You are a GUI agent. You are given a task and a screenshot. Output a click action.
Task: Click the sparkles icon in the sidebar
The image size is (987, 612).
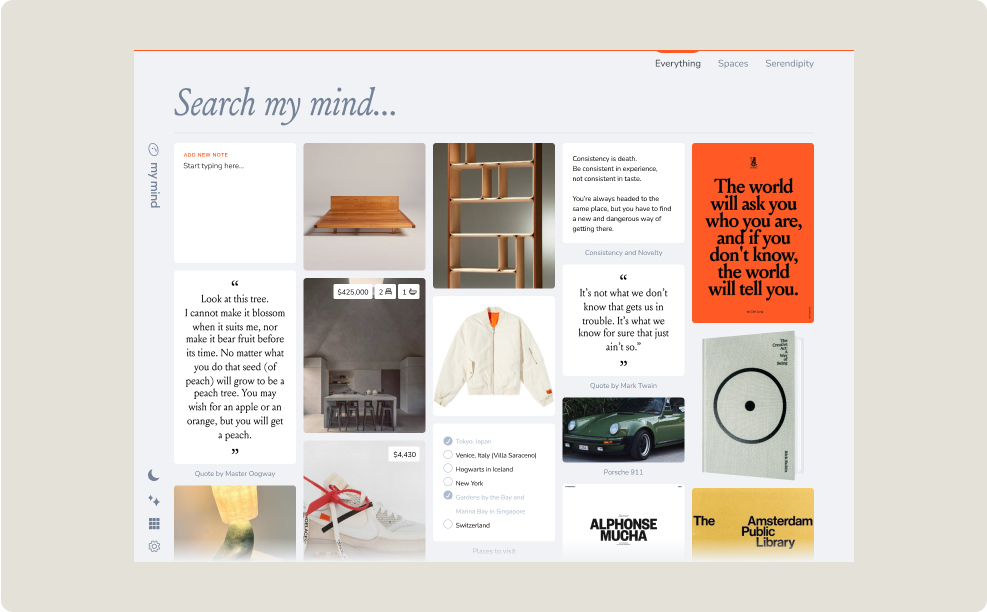coord(154,500)
